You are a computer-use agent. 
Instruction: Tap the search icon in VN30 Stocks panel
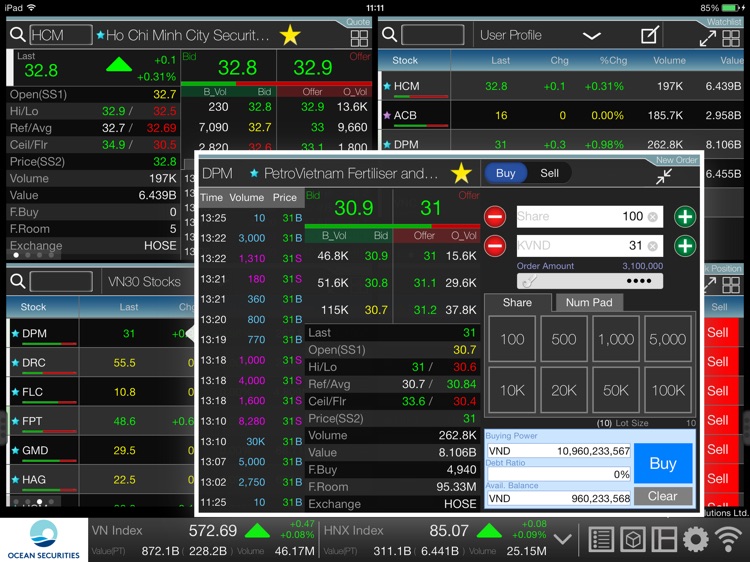[18, 281]
